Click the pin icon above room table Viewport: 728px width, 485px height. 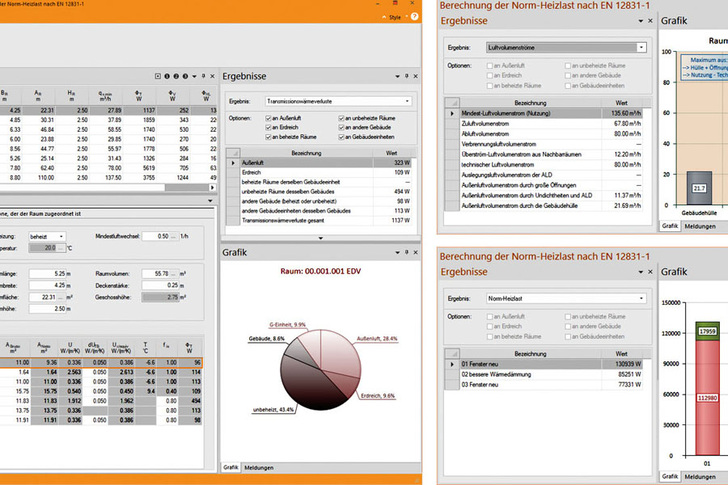[x=201, y=77]
